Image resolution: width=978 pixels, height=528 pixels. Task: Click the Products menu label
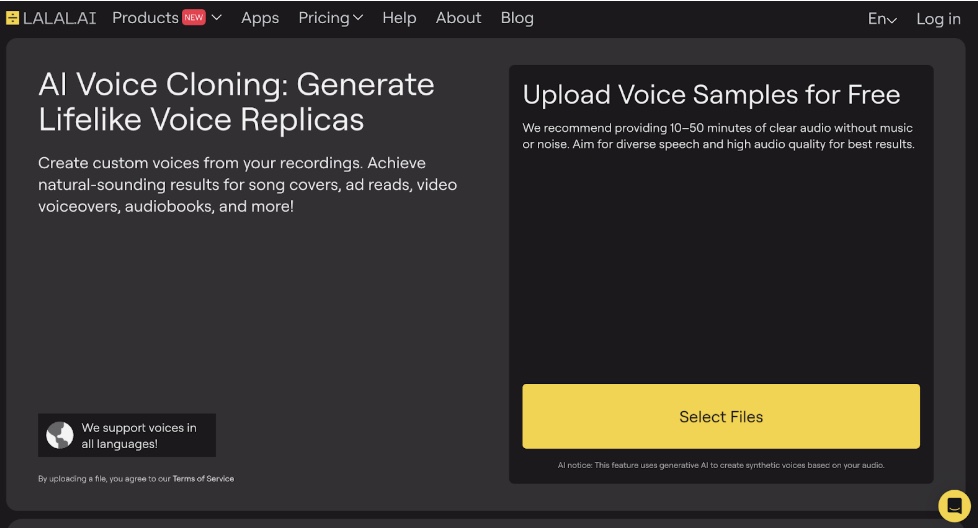(x=145, y=18)
